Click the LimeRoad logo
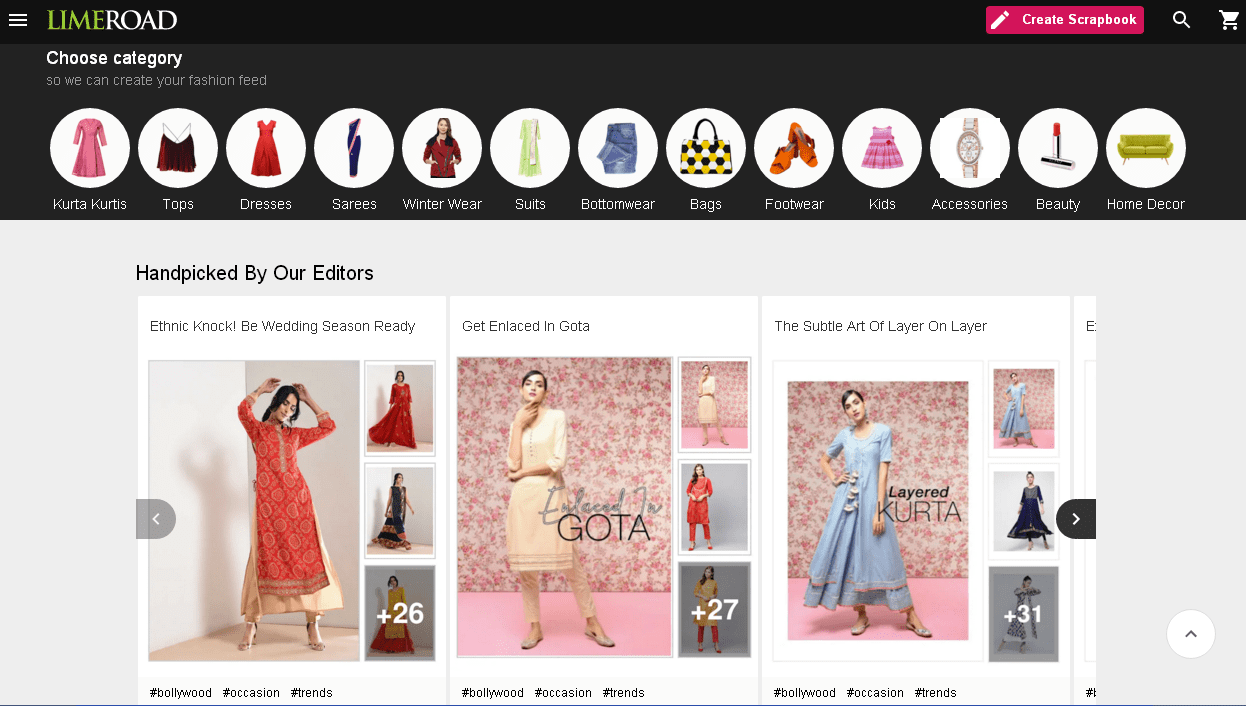Screen dimensions: 1246x706 pyautogui.click(x=112, y=20)
